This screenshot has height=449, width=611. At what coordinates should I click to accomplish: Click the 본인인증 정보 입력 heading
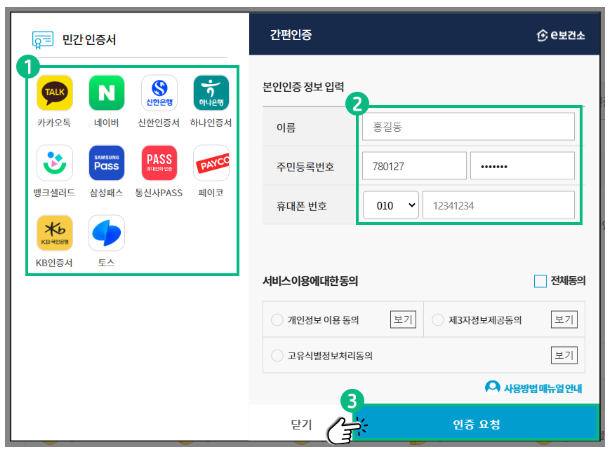click(303, 87)
